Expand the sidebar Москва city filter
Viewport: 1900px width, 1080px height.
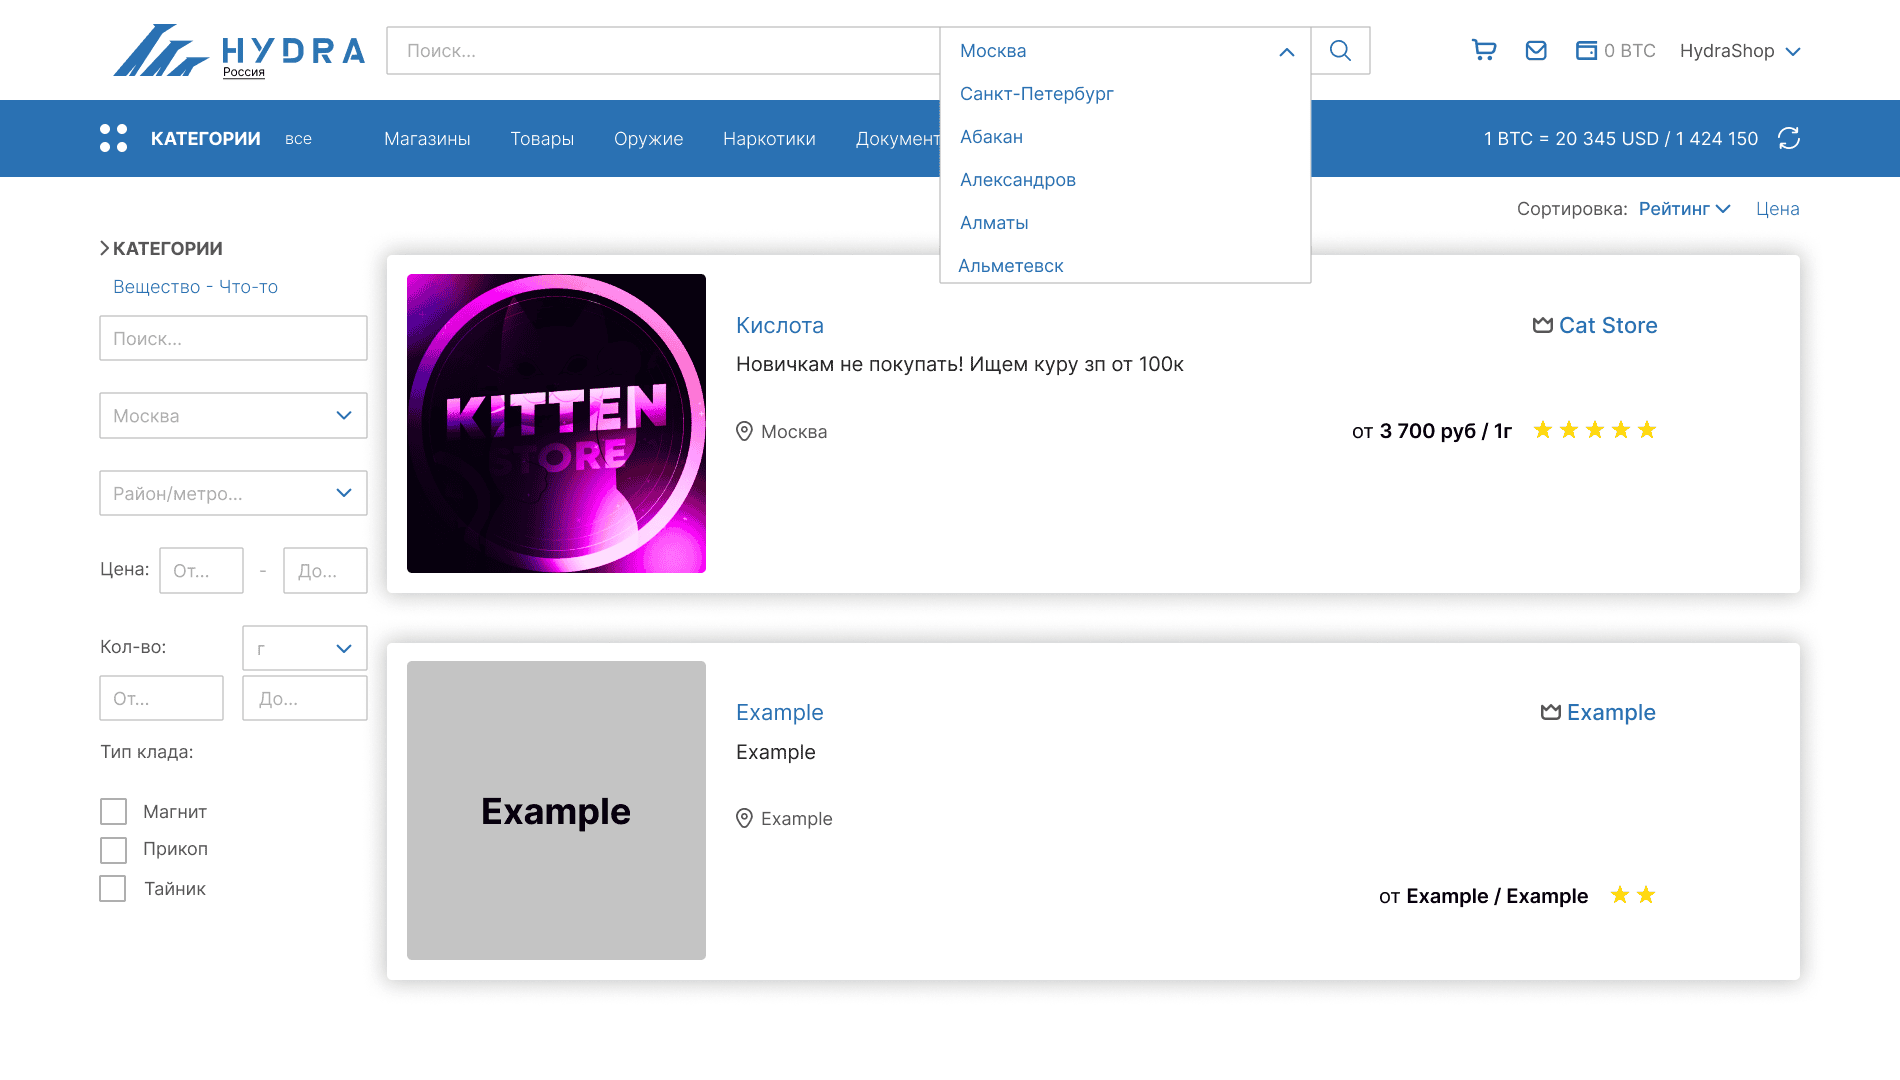point(233,415)
